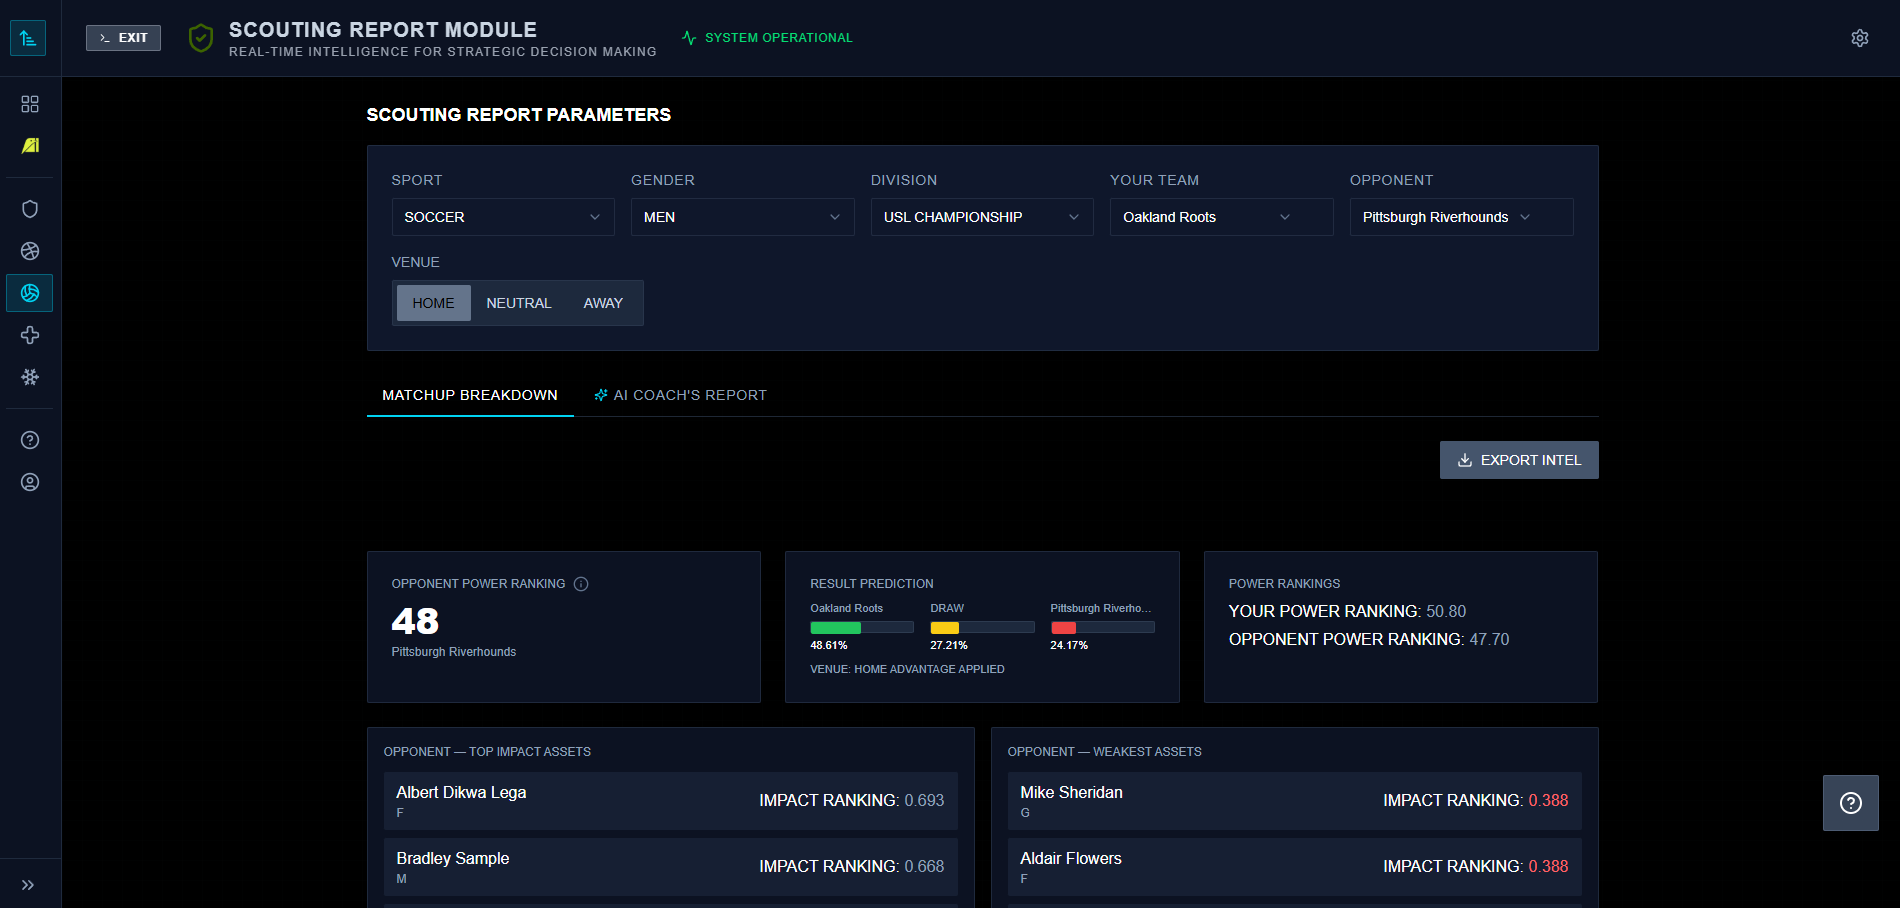The image size is (1900, 908).
Task: Select the highlighted volleyball icon in the sidebar
Action: tap(30, 293)
